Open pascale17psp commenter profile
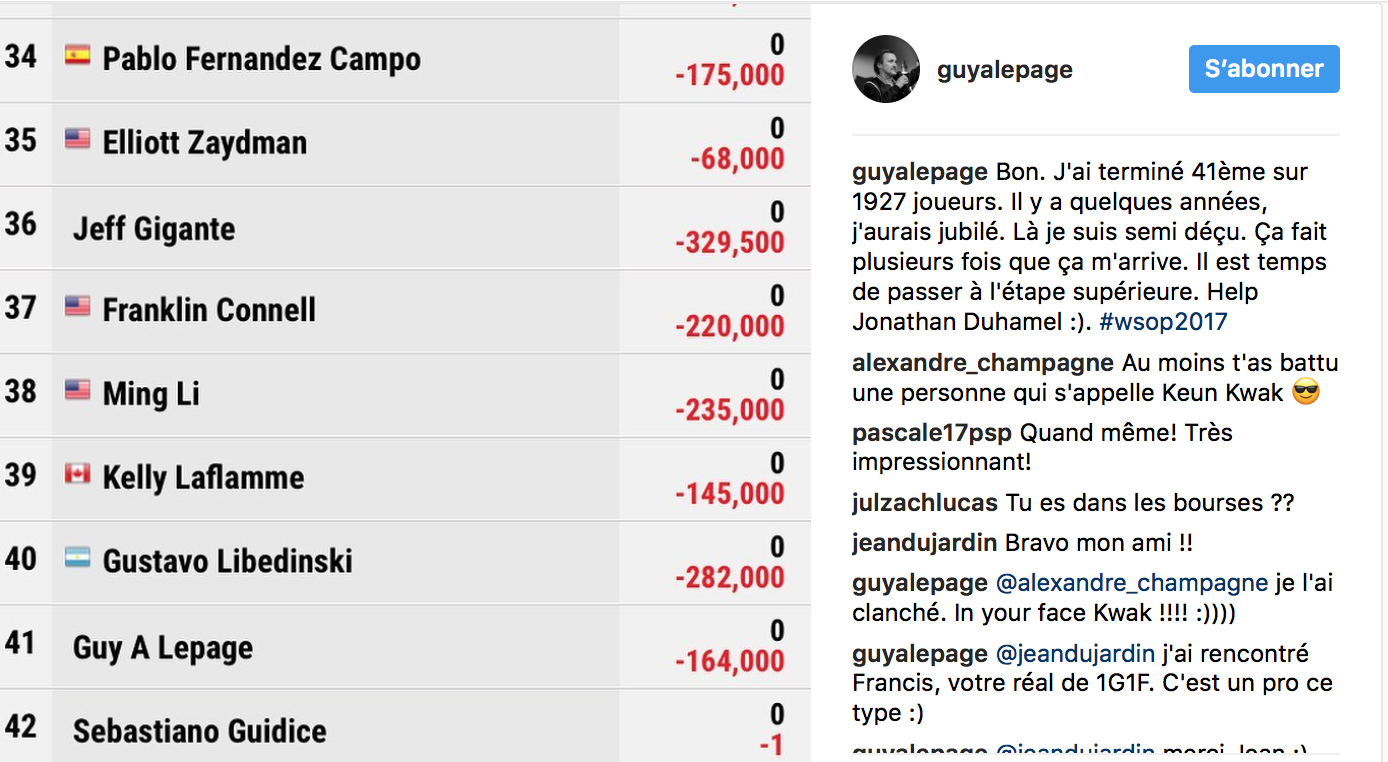 (932, 433)
